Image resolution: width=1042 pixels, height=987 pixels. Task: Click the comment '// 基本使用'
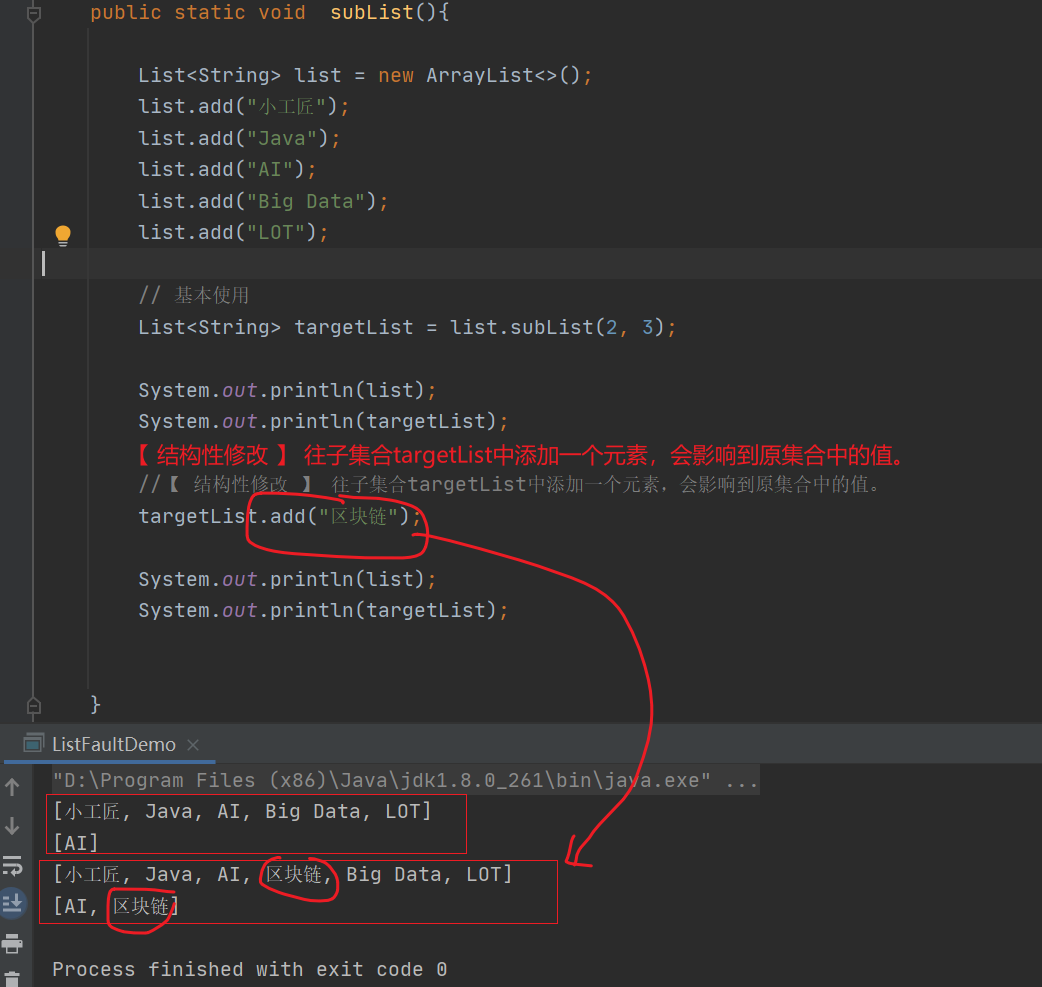[194, 295]
